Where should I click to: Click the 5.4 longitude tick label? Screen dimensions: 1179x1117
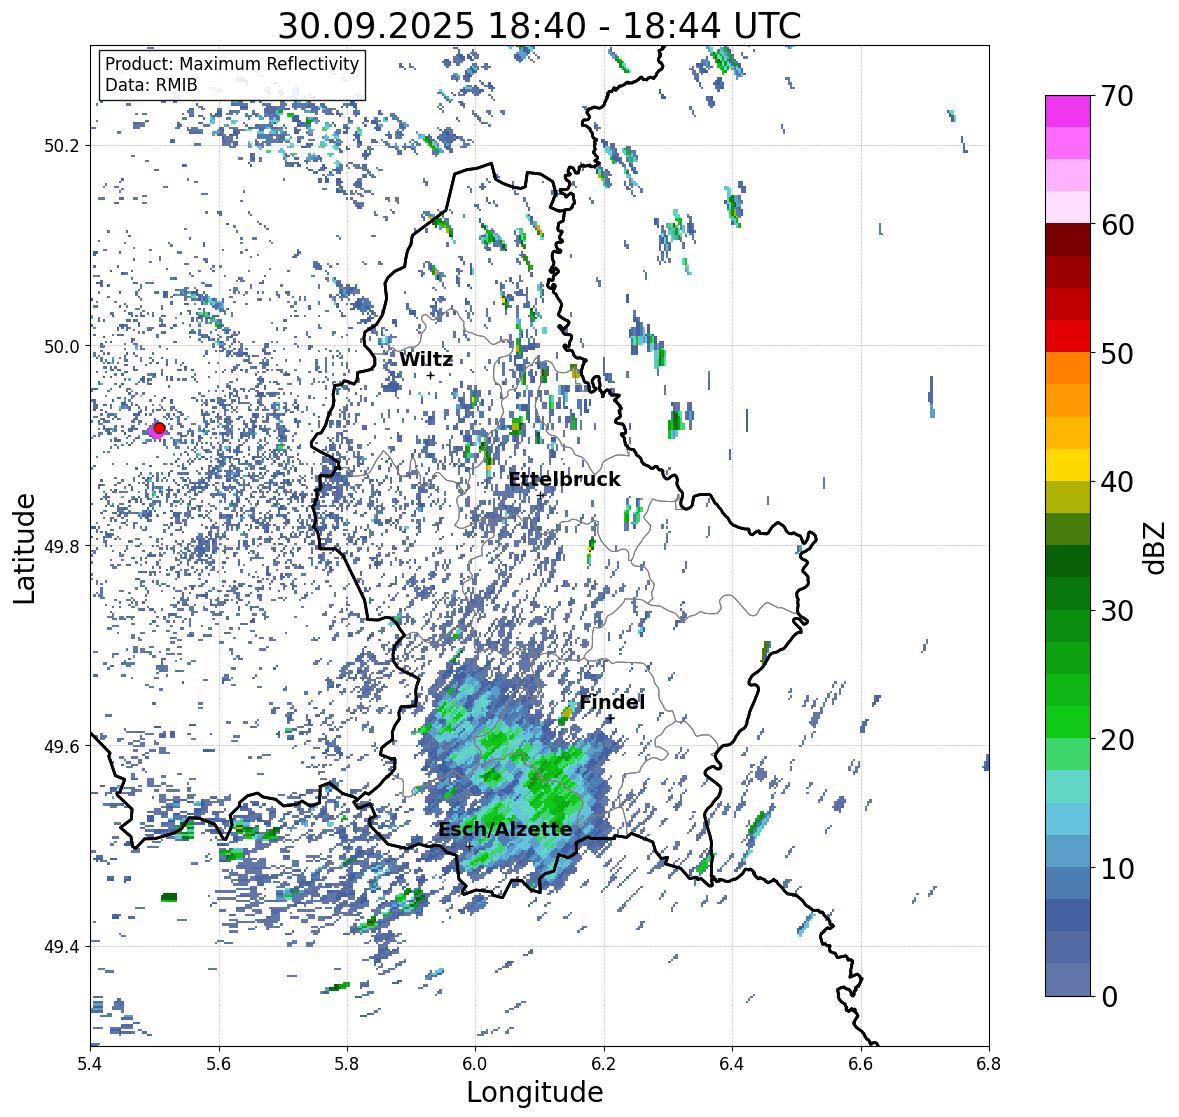point(90,1063)
